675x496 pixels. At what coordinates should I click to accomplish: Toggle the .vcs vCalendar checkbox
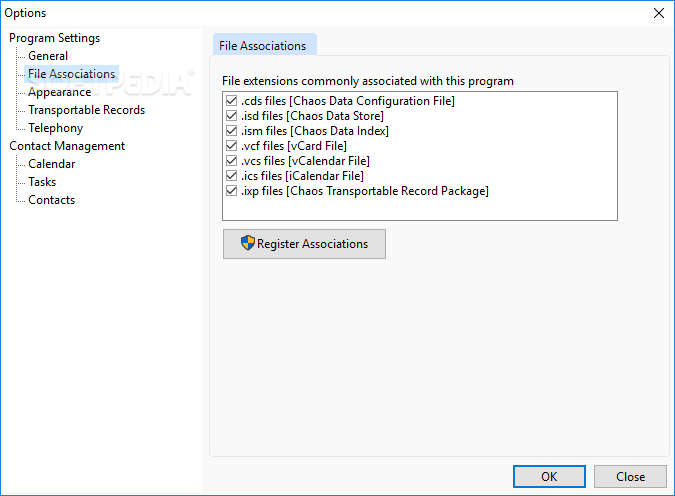coord(232,161)
